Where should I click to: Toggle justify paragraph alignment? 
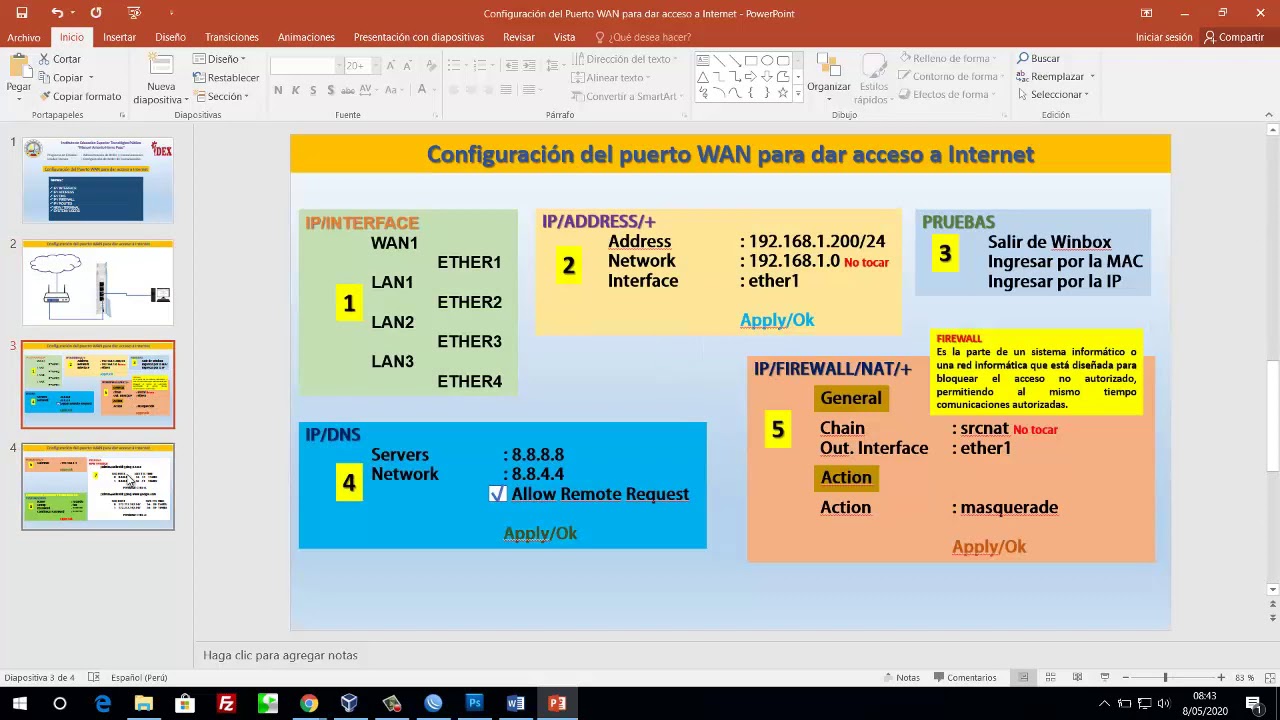506,90
